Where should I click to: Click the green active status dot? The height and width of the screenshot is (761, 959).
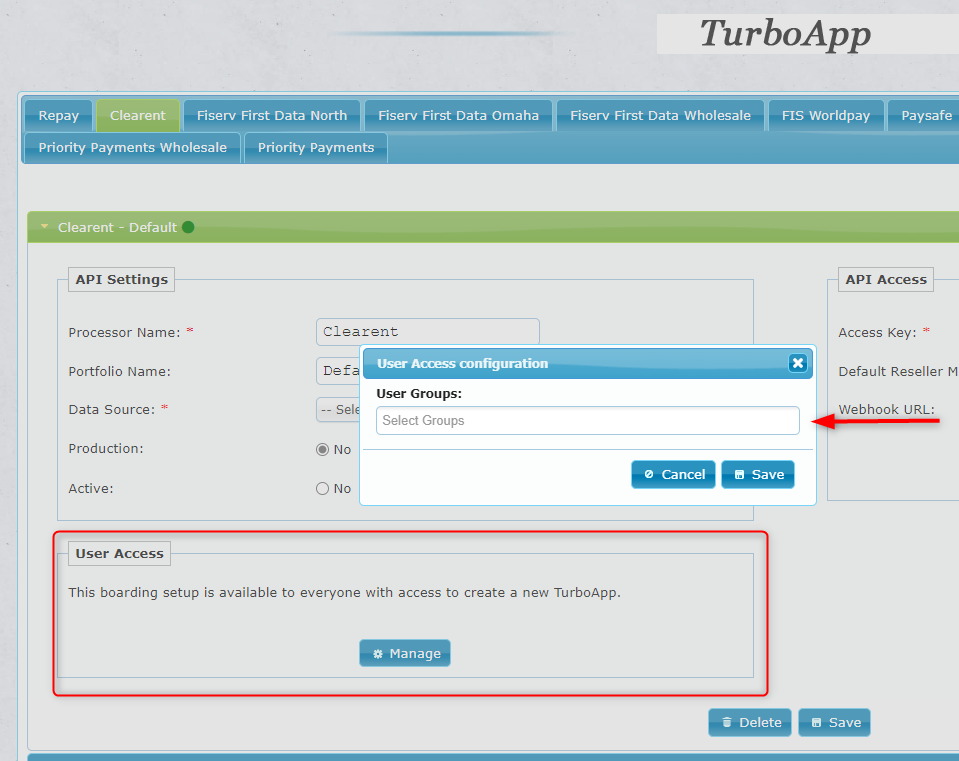tap(188, 227)
